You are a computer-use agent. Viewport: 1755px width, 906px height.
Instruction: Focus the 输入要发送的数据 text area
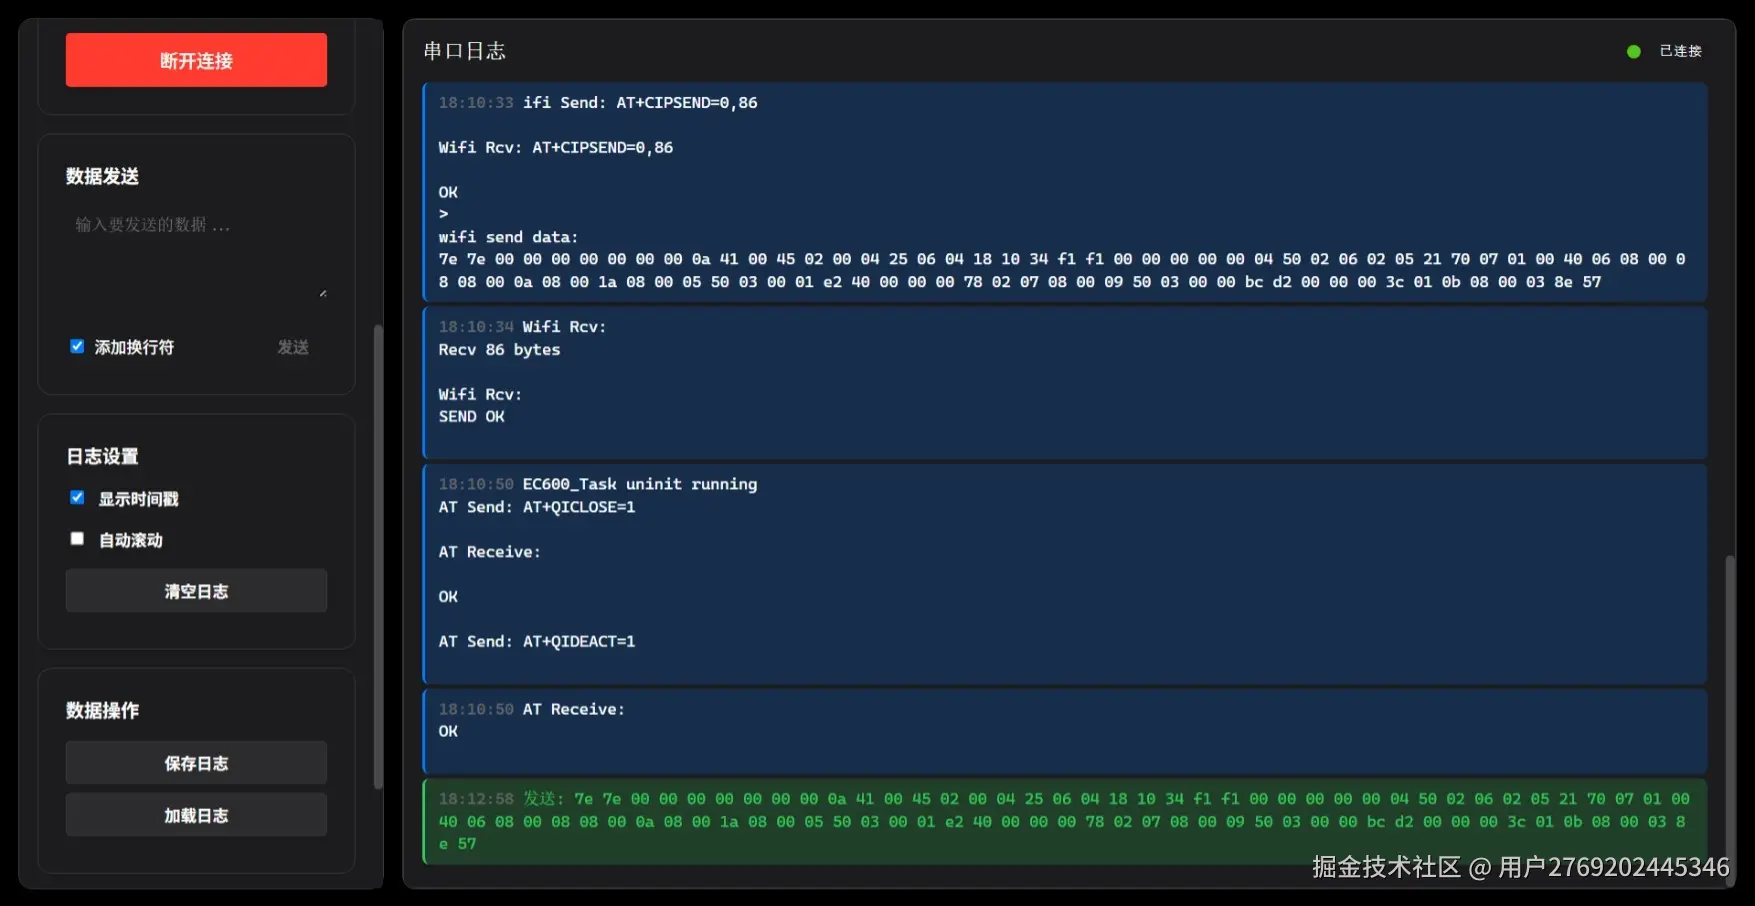tap(196, 254)
